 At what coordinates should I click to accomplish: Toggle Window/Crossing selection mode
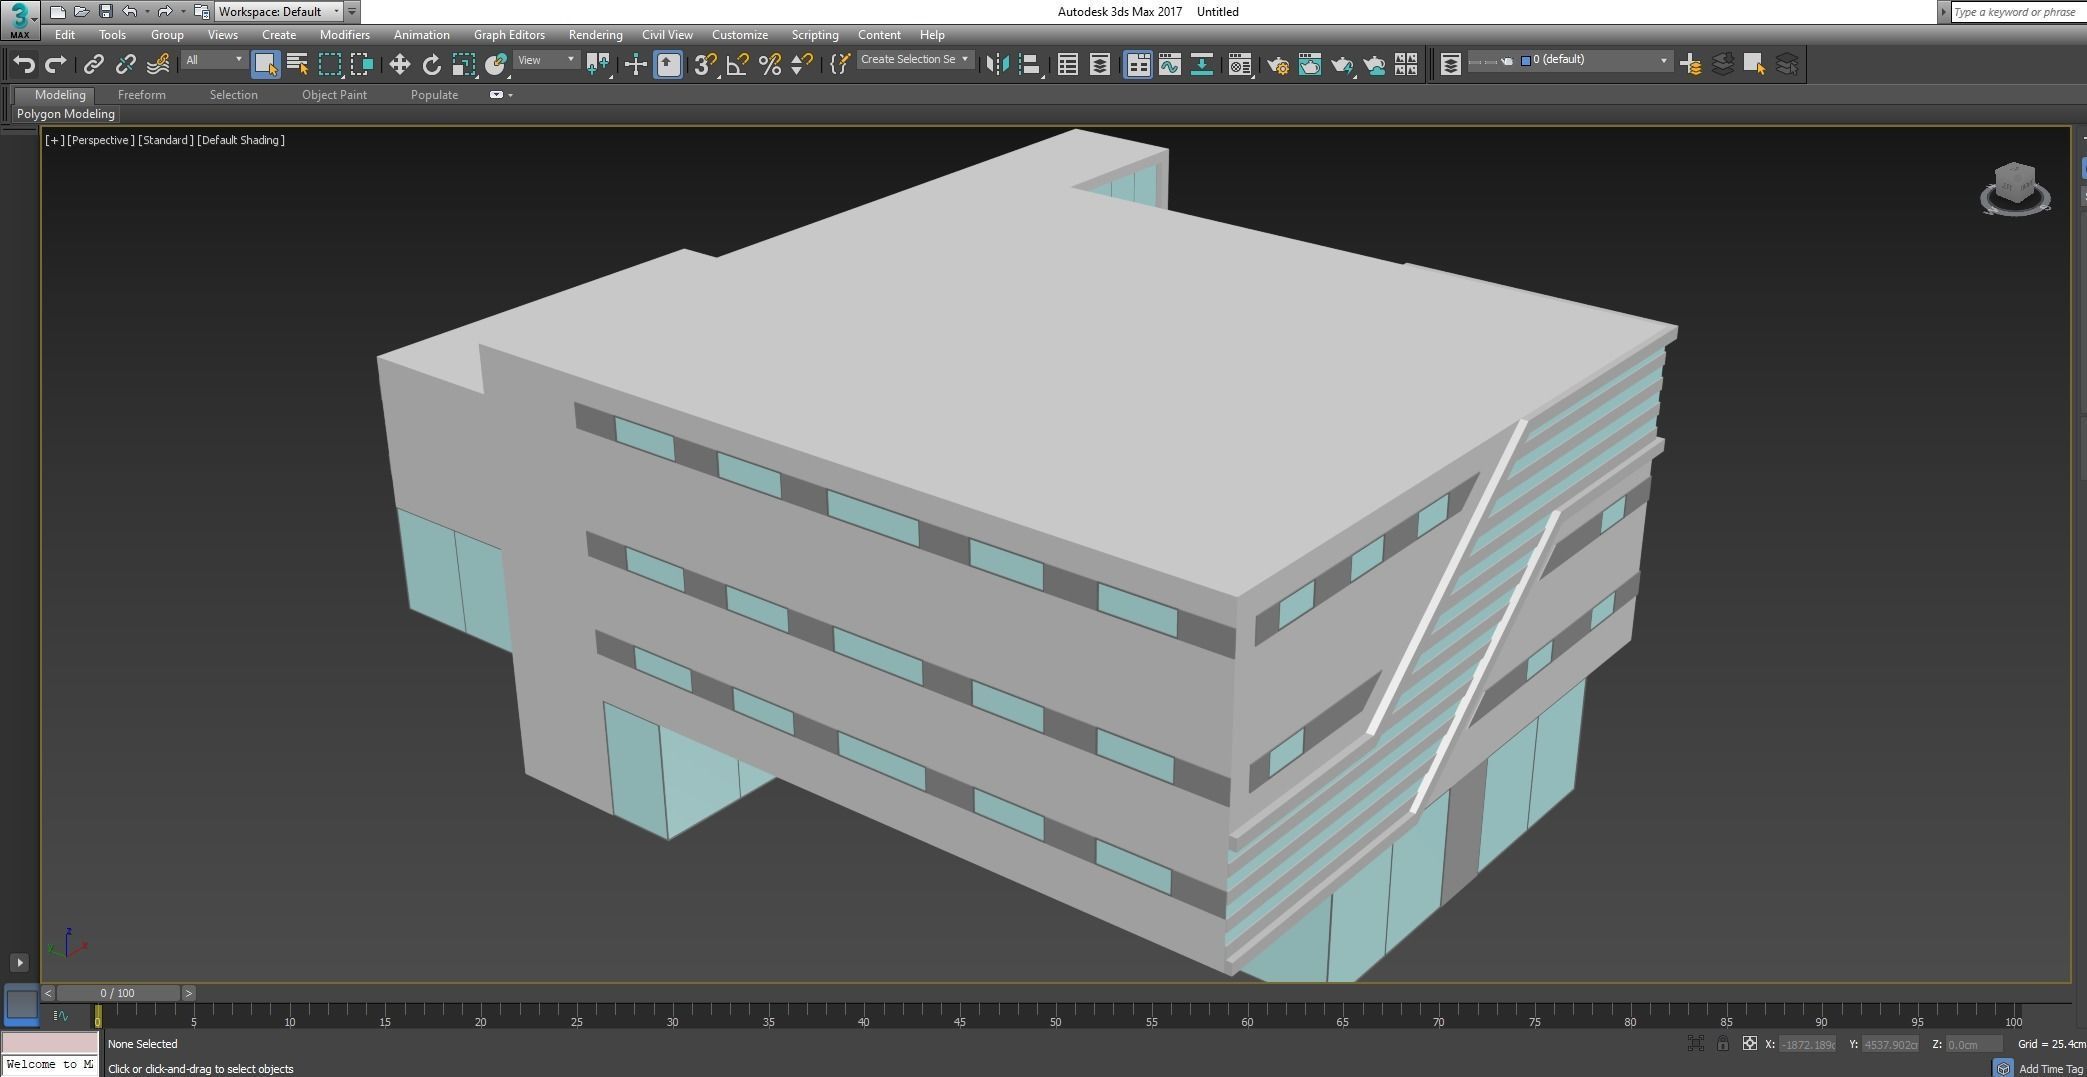361,64
